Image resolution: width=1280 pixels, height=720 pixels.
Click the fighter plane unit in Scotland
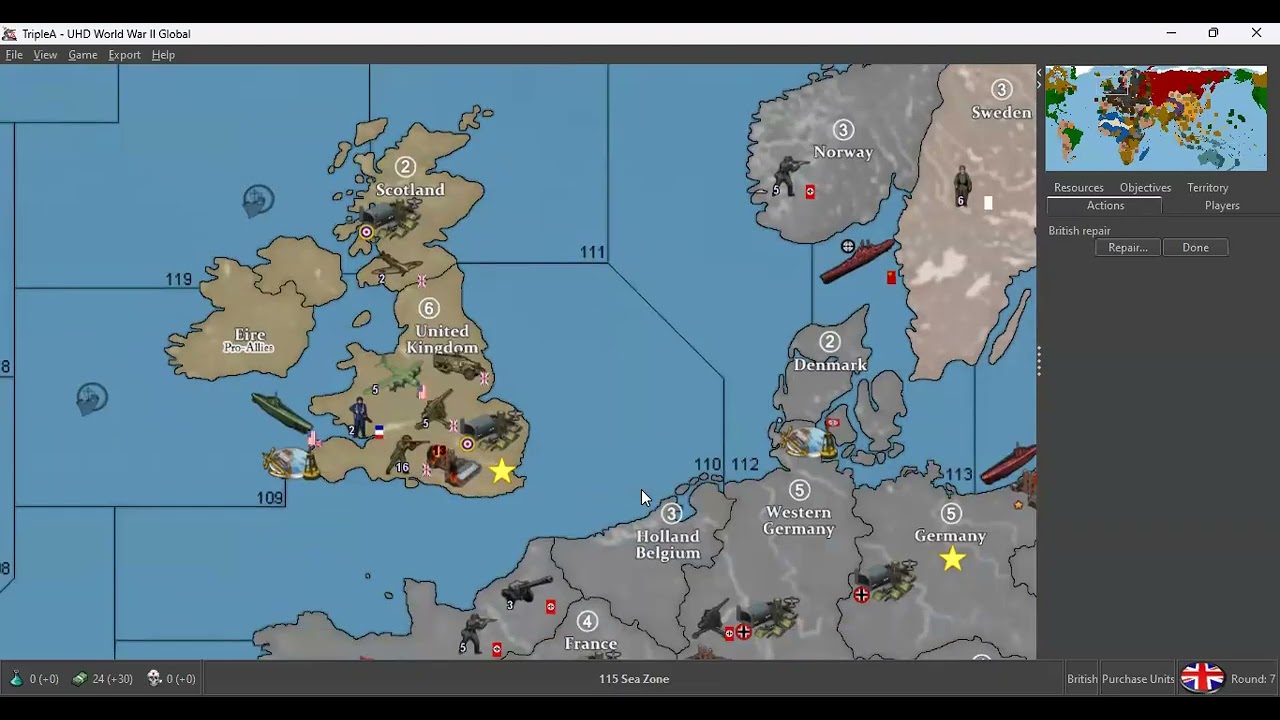pos(398,266)
